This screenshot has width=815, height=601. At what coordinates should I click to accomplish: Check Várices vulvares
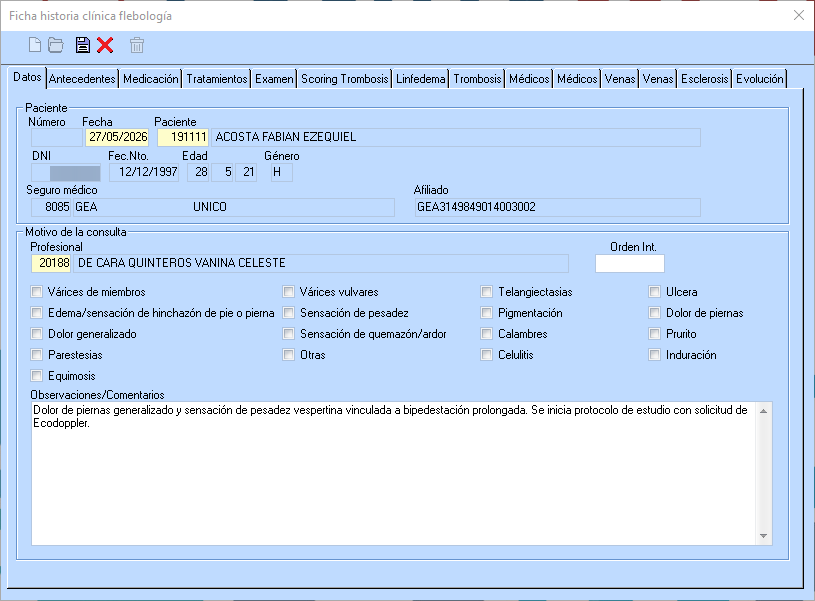pos(288,292)
